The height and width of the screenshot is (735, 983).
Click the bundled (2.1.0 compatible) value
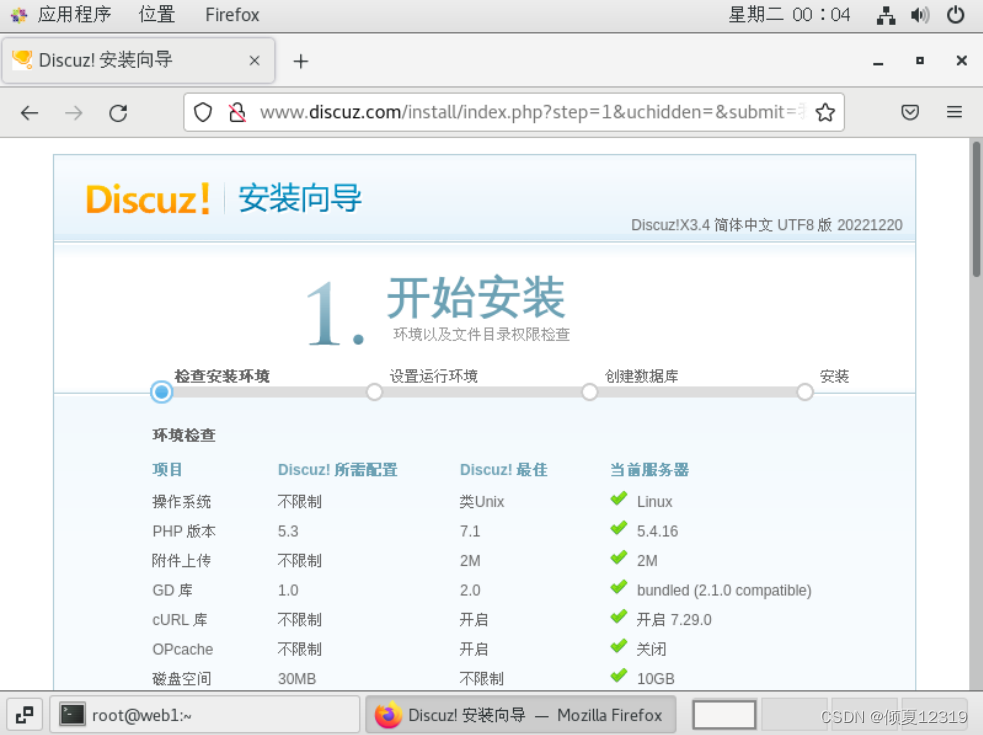point(724,590)
